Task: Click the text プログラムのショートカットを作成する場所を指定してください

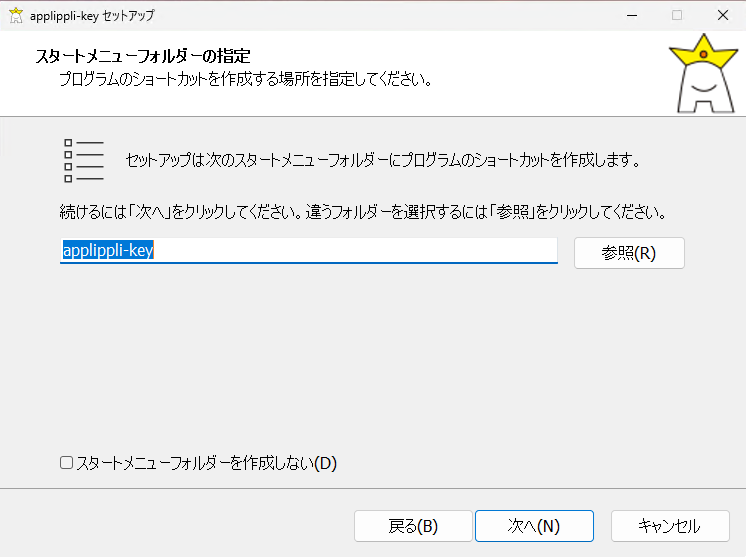Action: tap(245, 79)
